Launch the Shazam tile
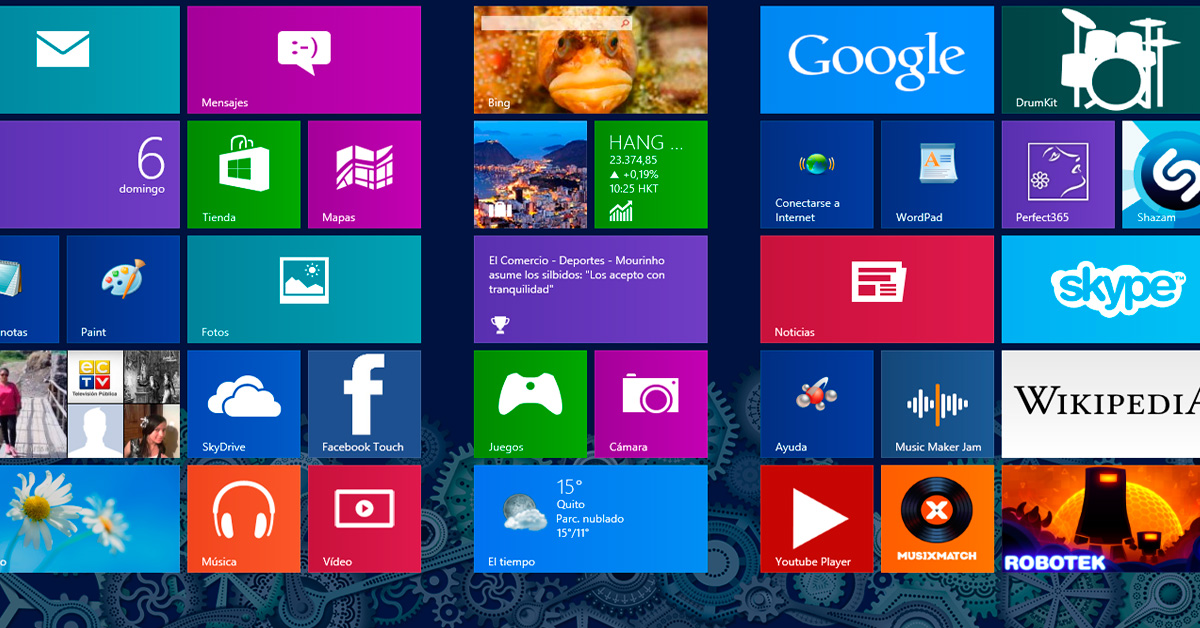Viewport: 1200px width, 628px height. 1161,174
